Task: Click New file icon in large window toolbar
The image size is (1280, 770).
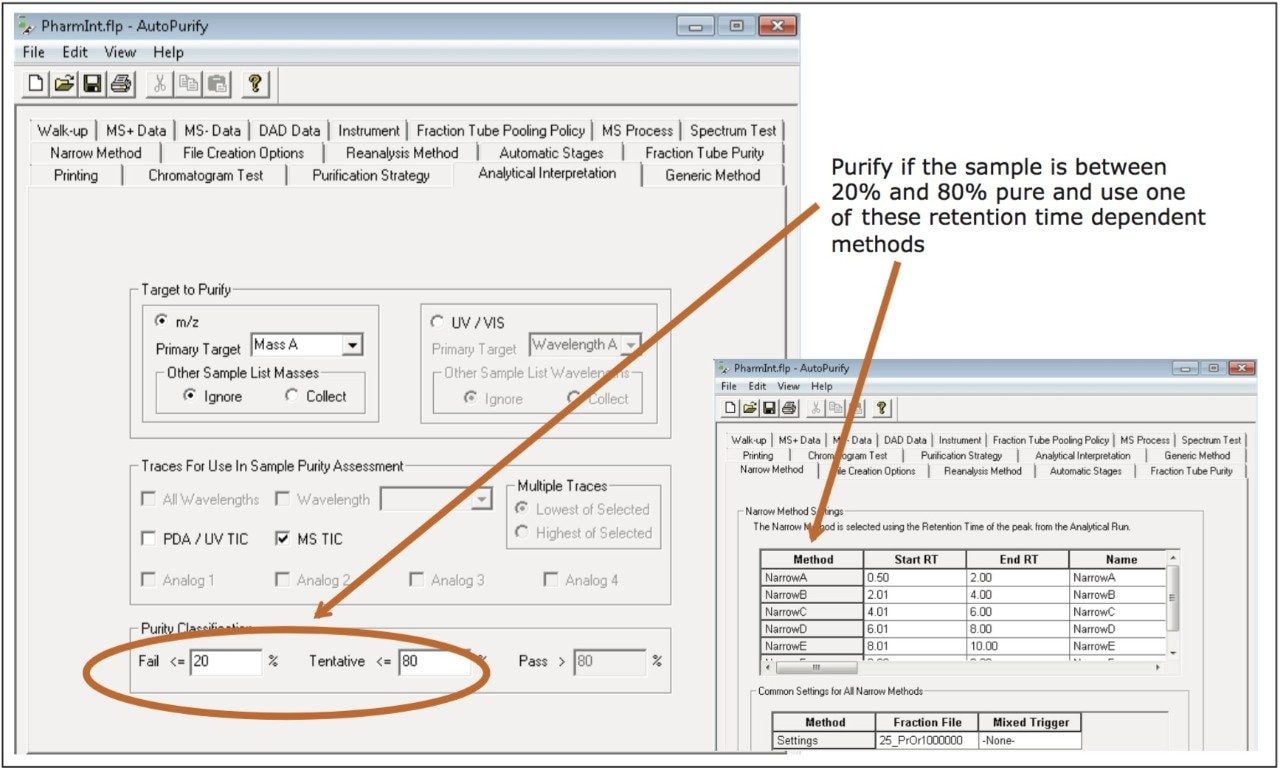Action: [x=36, y=85]
